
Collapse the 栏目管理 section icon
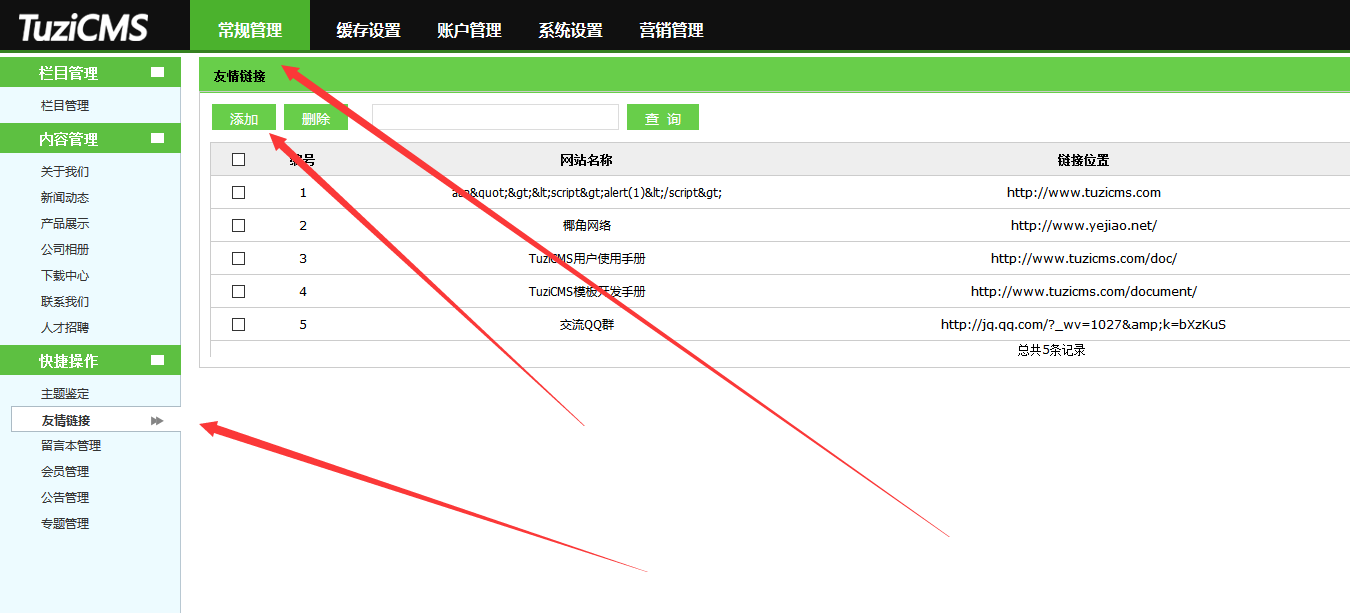click(x=157, y=72)
